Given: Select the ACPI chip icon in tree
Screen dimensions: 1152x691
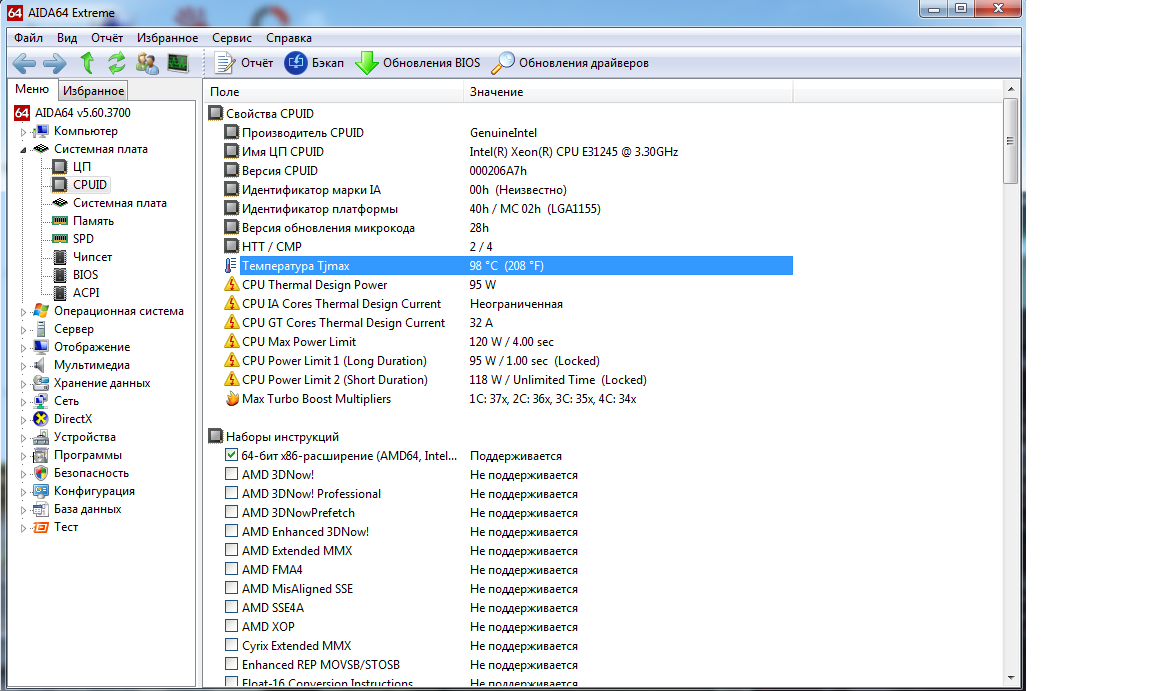Looking at the screenshot, I should click(x=60, y=292).
